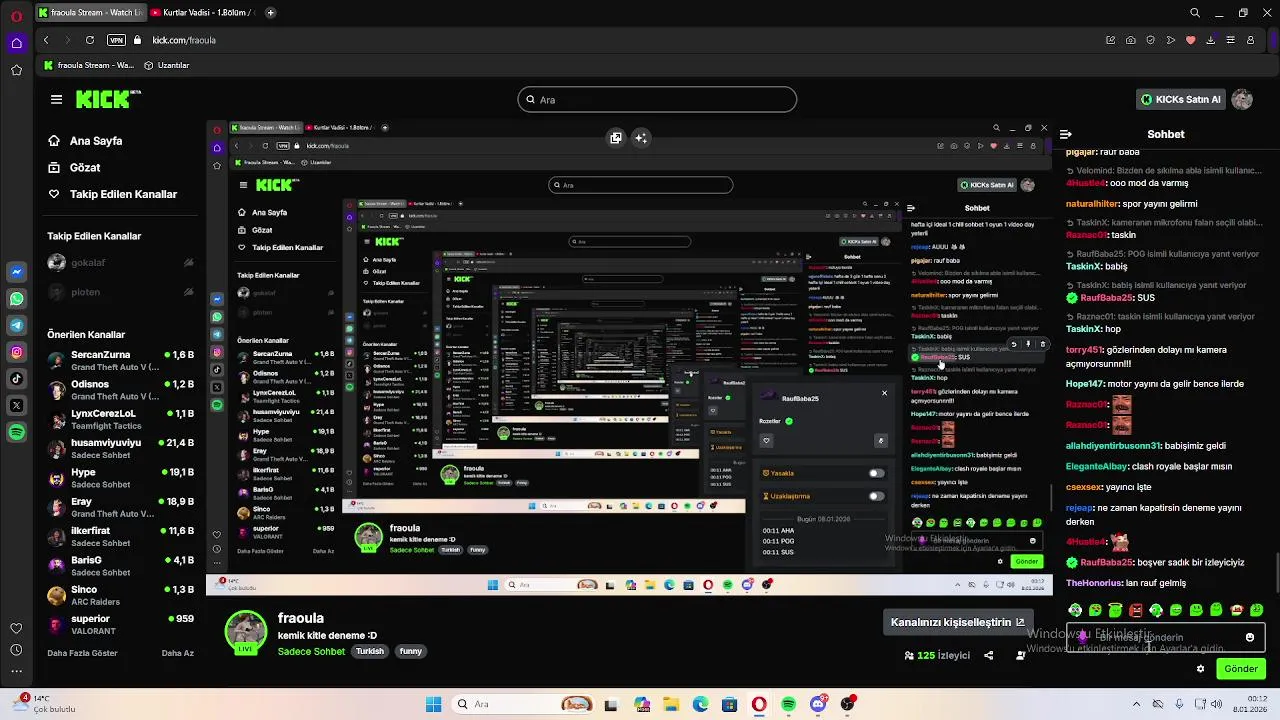Viewport: 1280px width, 720px height.
Task: Open the user profile avatar
Action: pos(1242,99)
